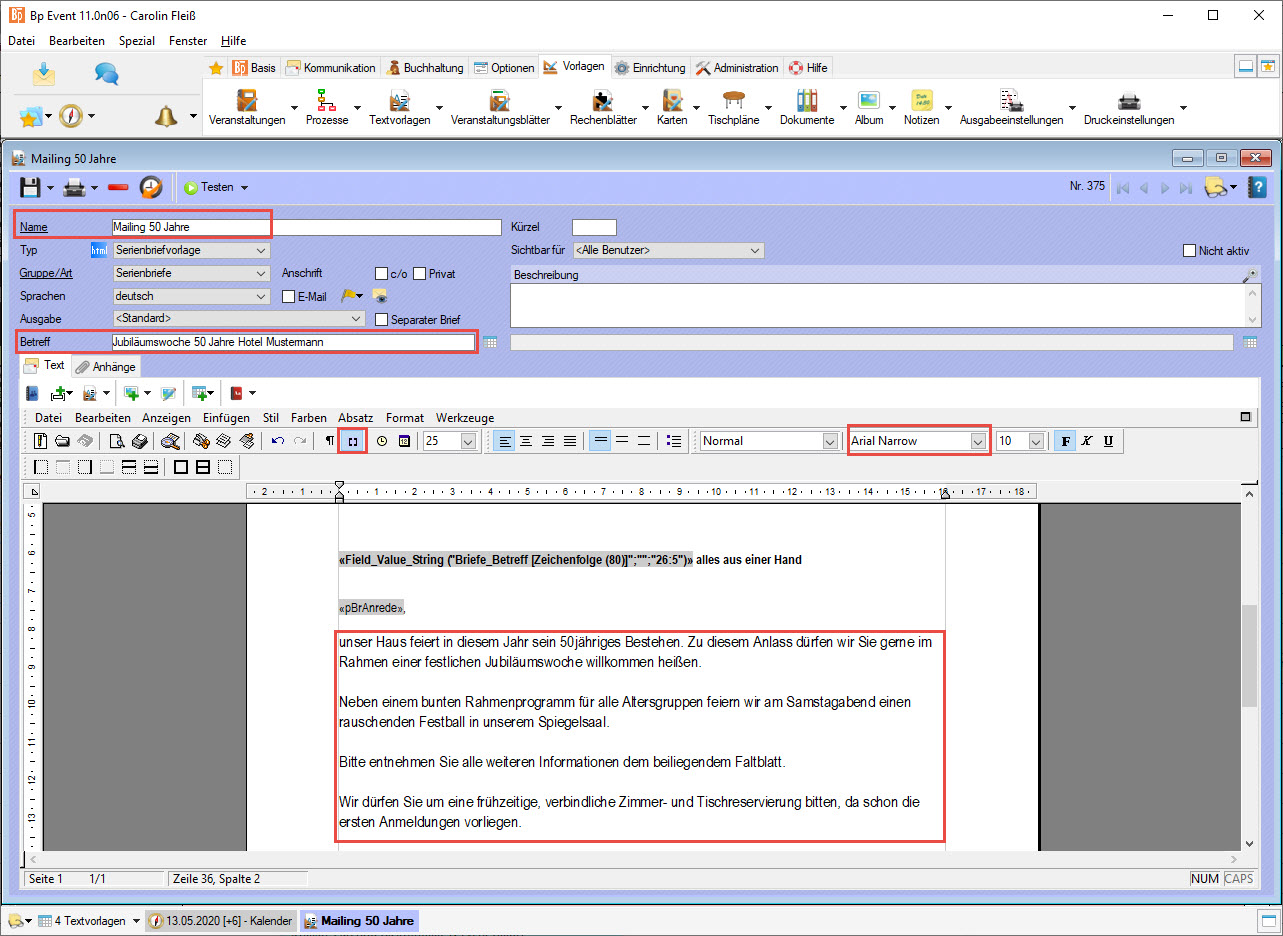The height and width of the screenshot is (936, 1283).
Task: Open the Absatz editor menu
Action: pos(355,418)
